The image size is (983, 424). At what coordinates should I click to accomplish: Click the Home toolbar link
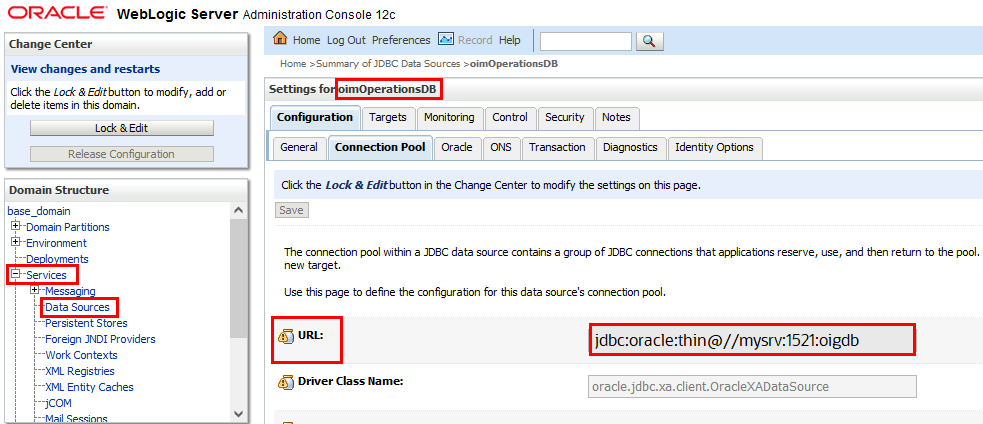pyautogui.click(x=307, y=40)
